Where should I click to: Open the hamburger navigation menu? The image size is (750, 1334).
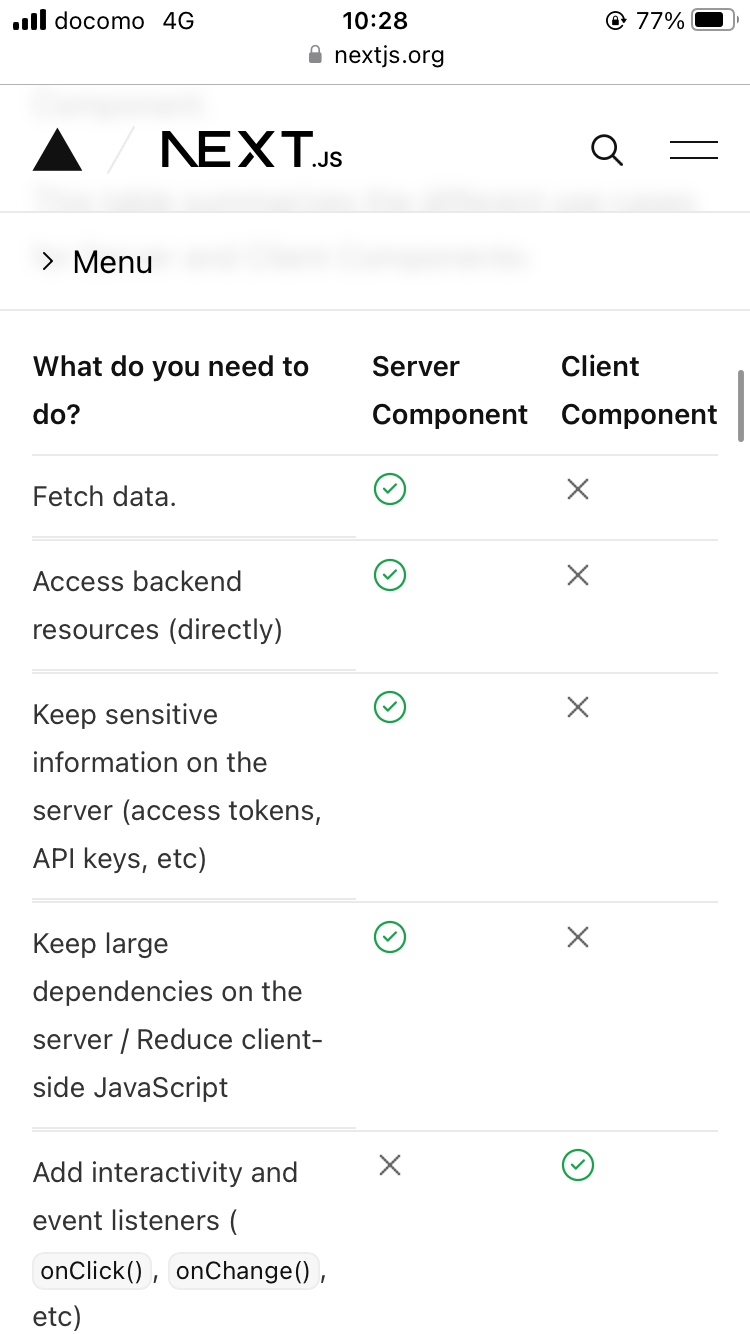[694, 151]
